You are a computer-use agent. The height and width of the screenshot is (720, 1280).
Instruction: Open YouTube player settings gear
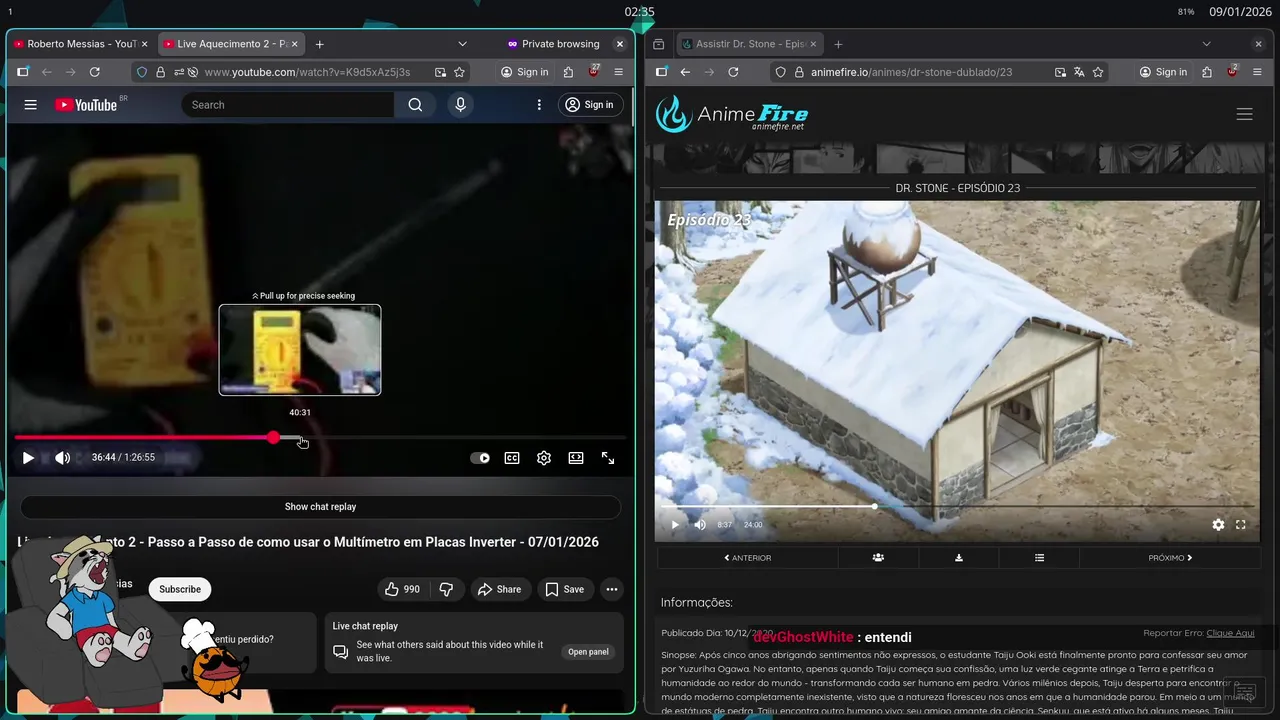tap(544, 458)
